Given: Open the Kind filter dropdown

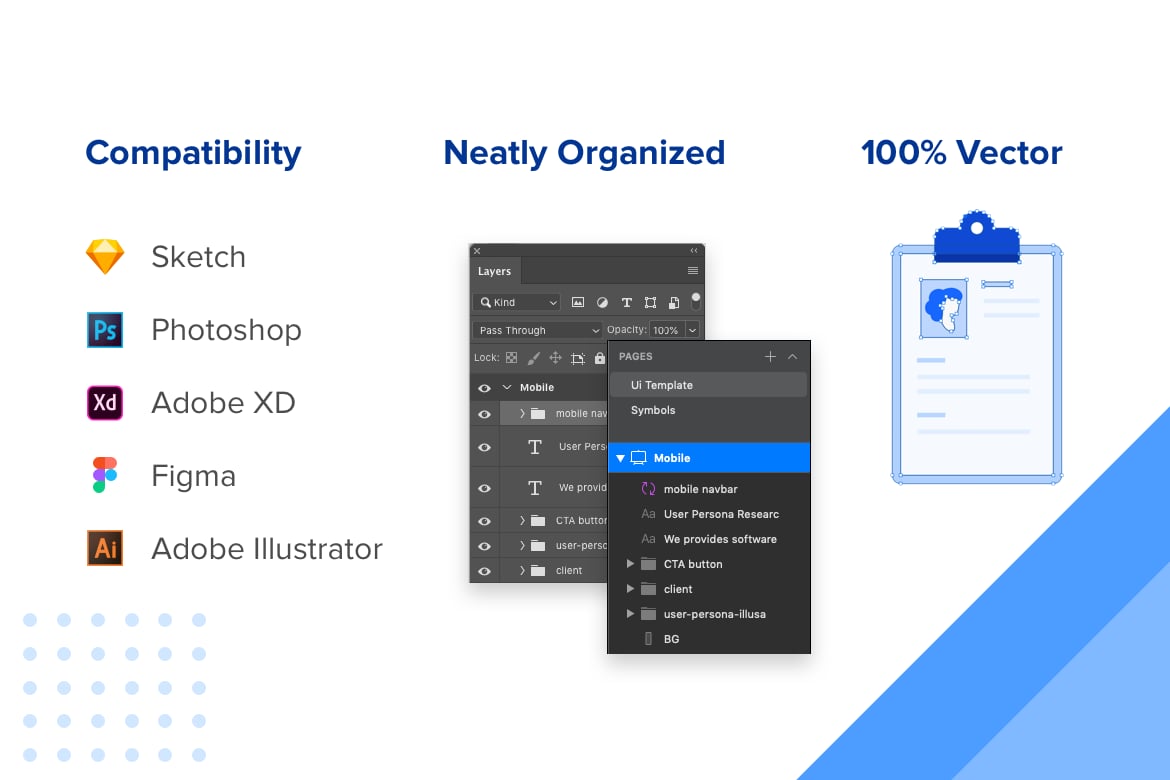Looking at the screenshot, I should pyautogui.click(x=516, y=302).
